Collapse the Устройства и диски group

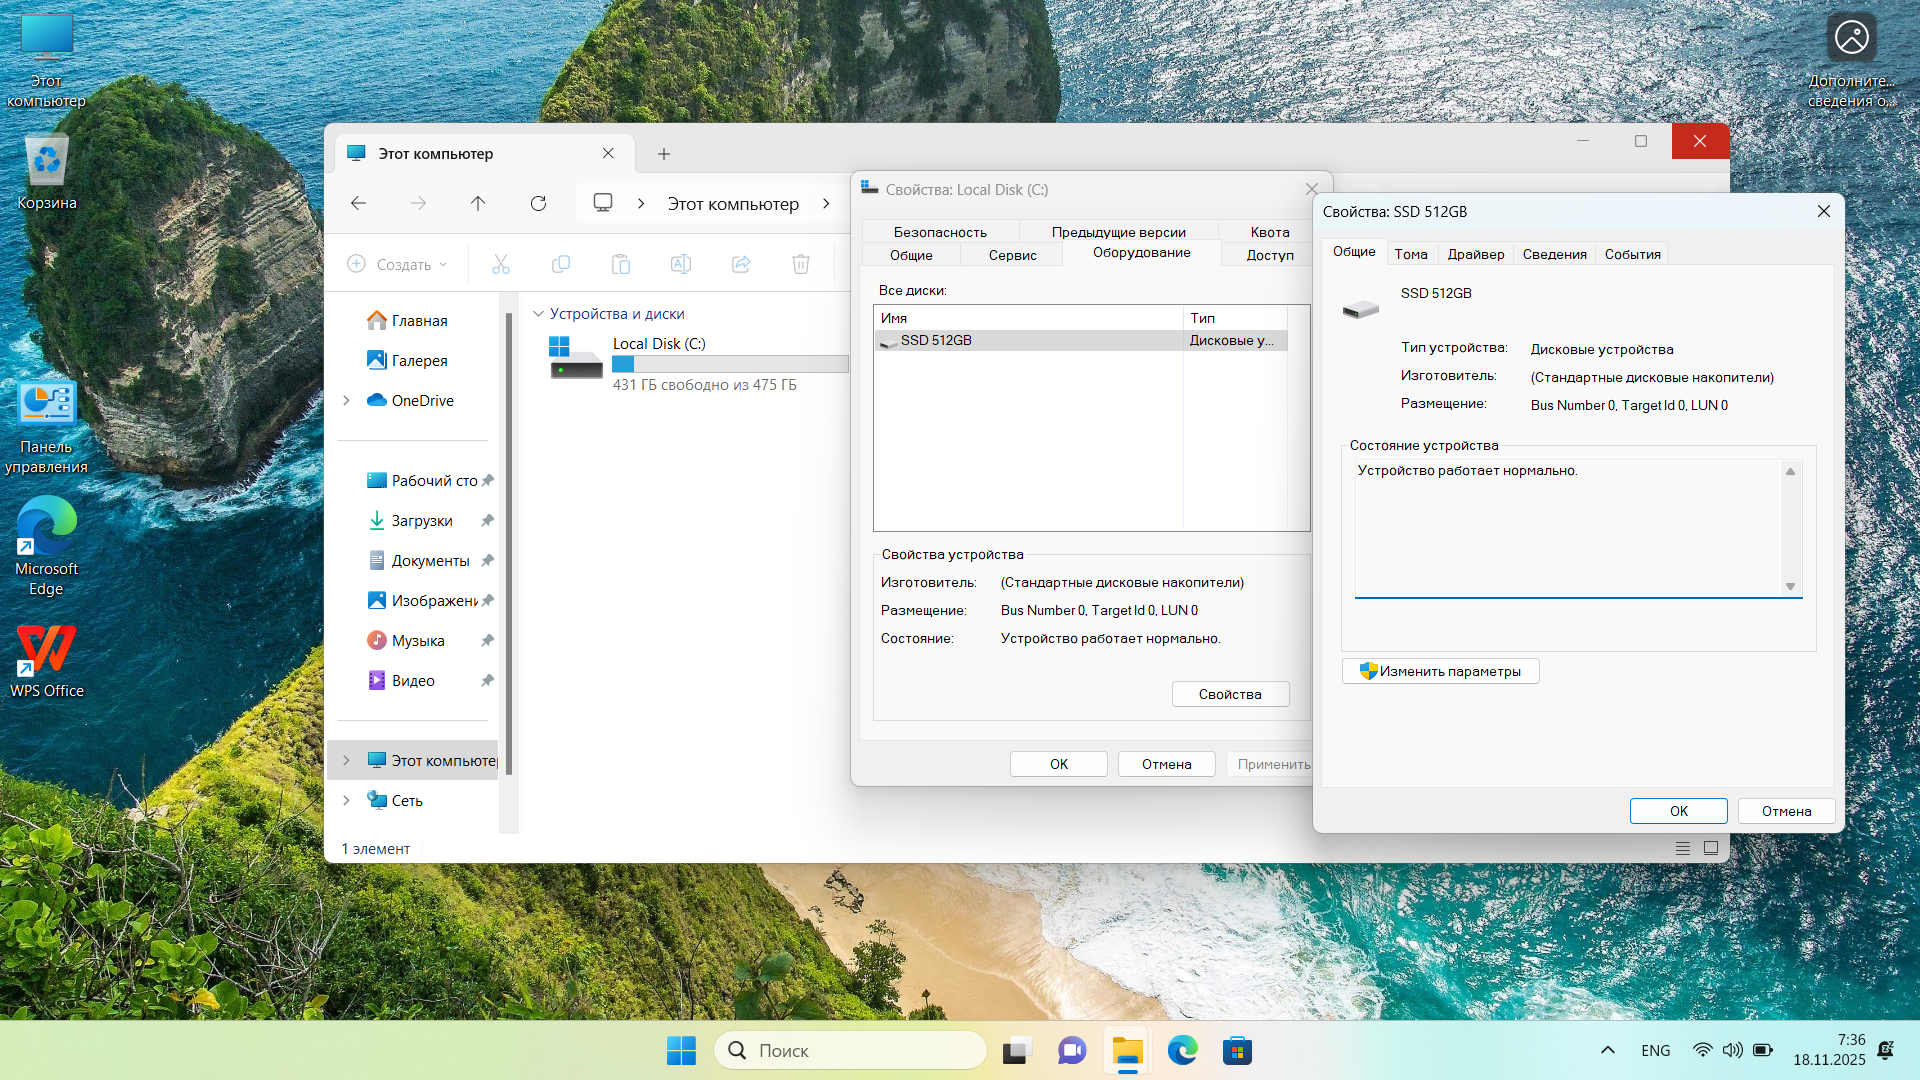[538, 314]
